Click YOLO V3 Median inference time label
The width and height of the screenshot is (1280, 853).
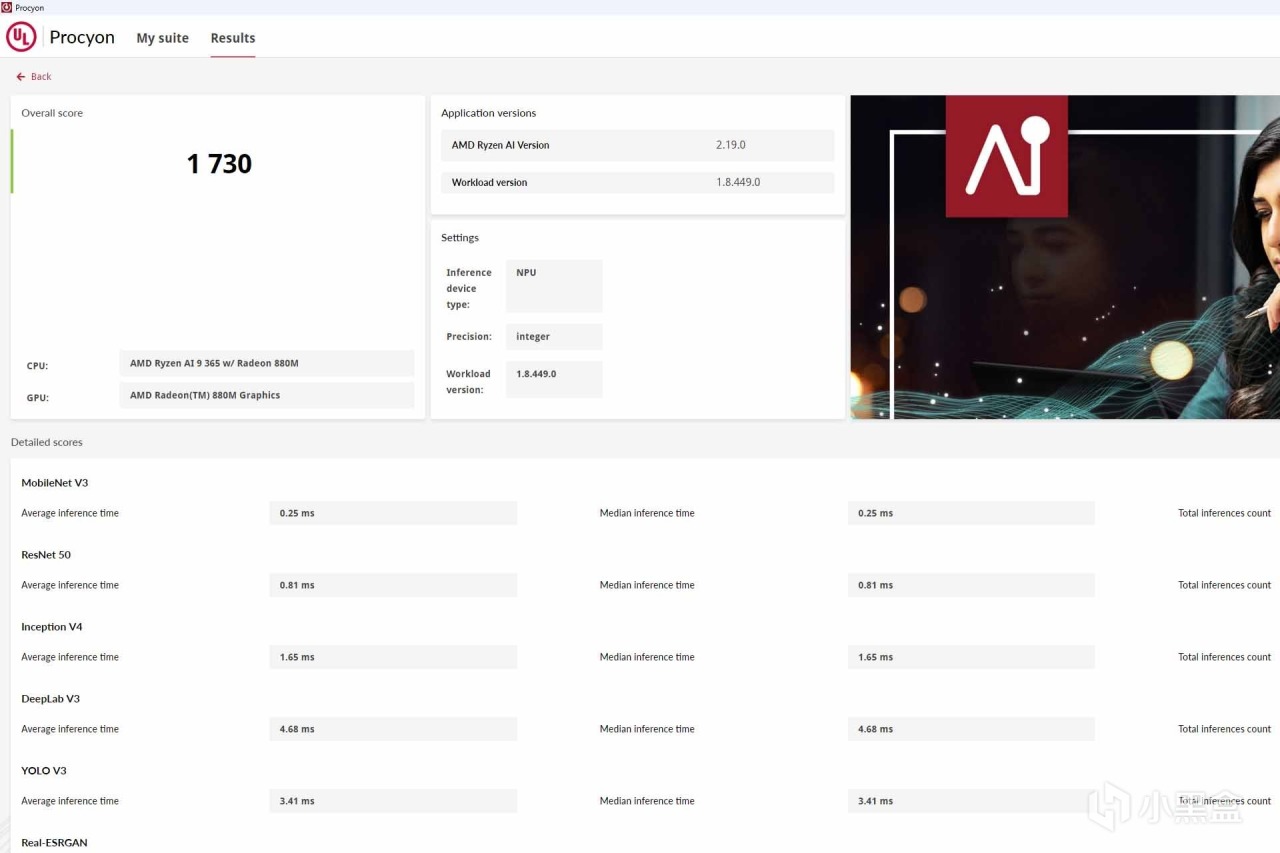pyautogui.click(x=647, y=801)
